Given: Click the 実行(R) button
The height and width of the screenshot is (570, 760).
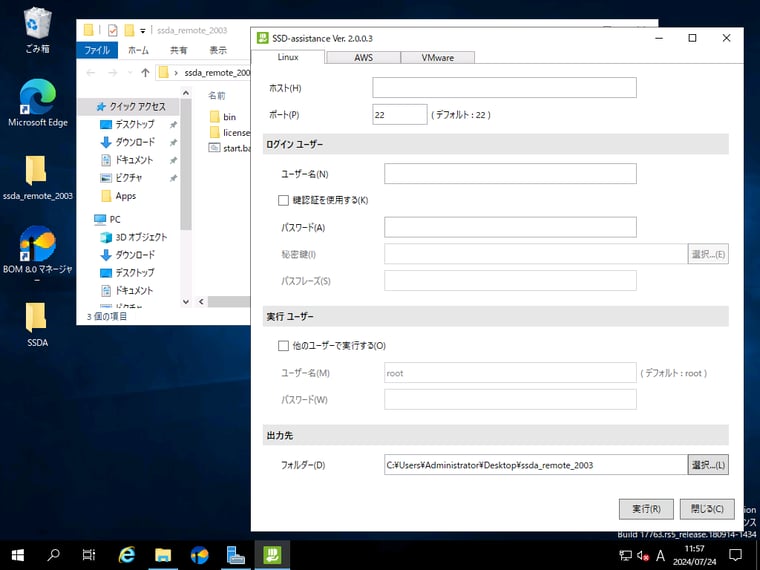Looking at the screenshot, I should 645,509.
